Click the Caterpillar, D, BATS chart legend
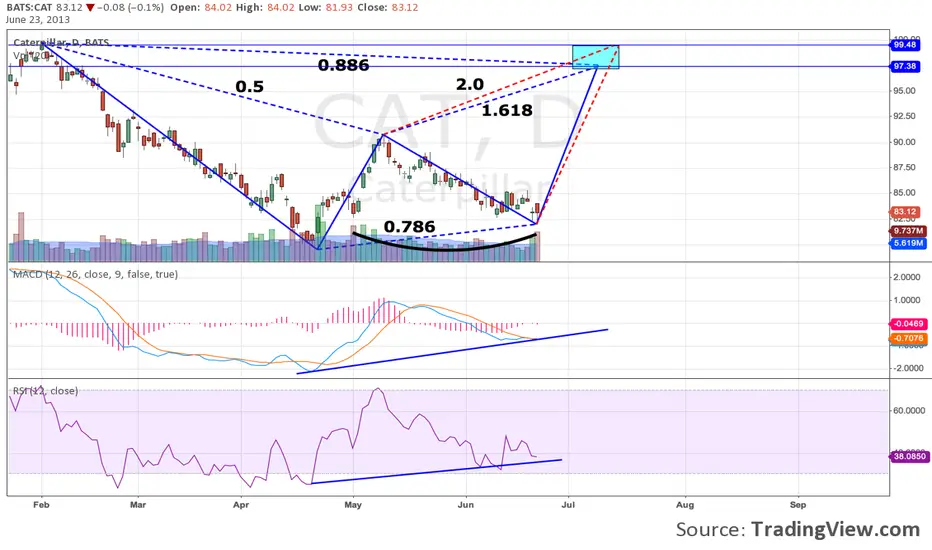 coord(61,43)
